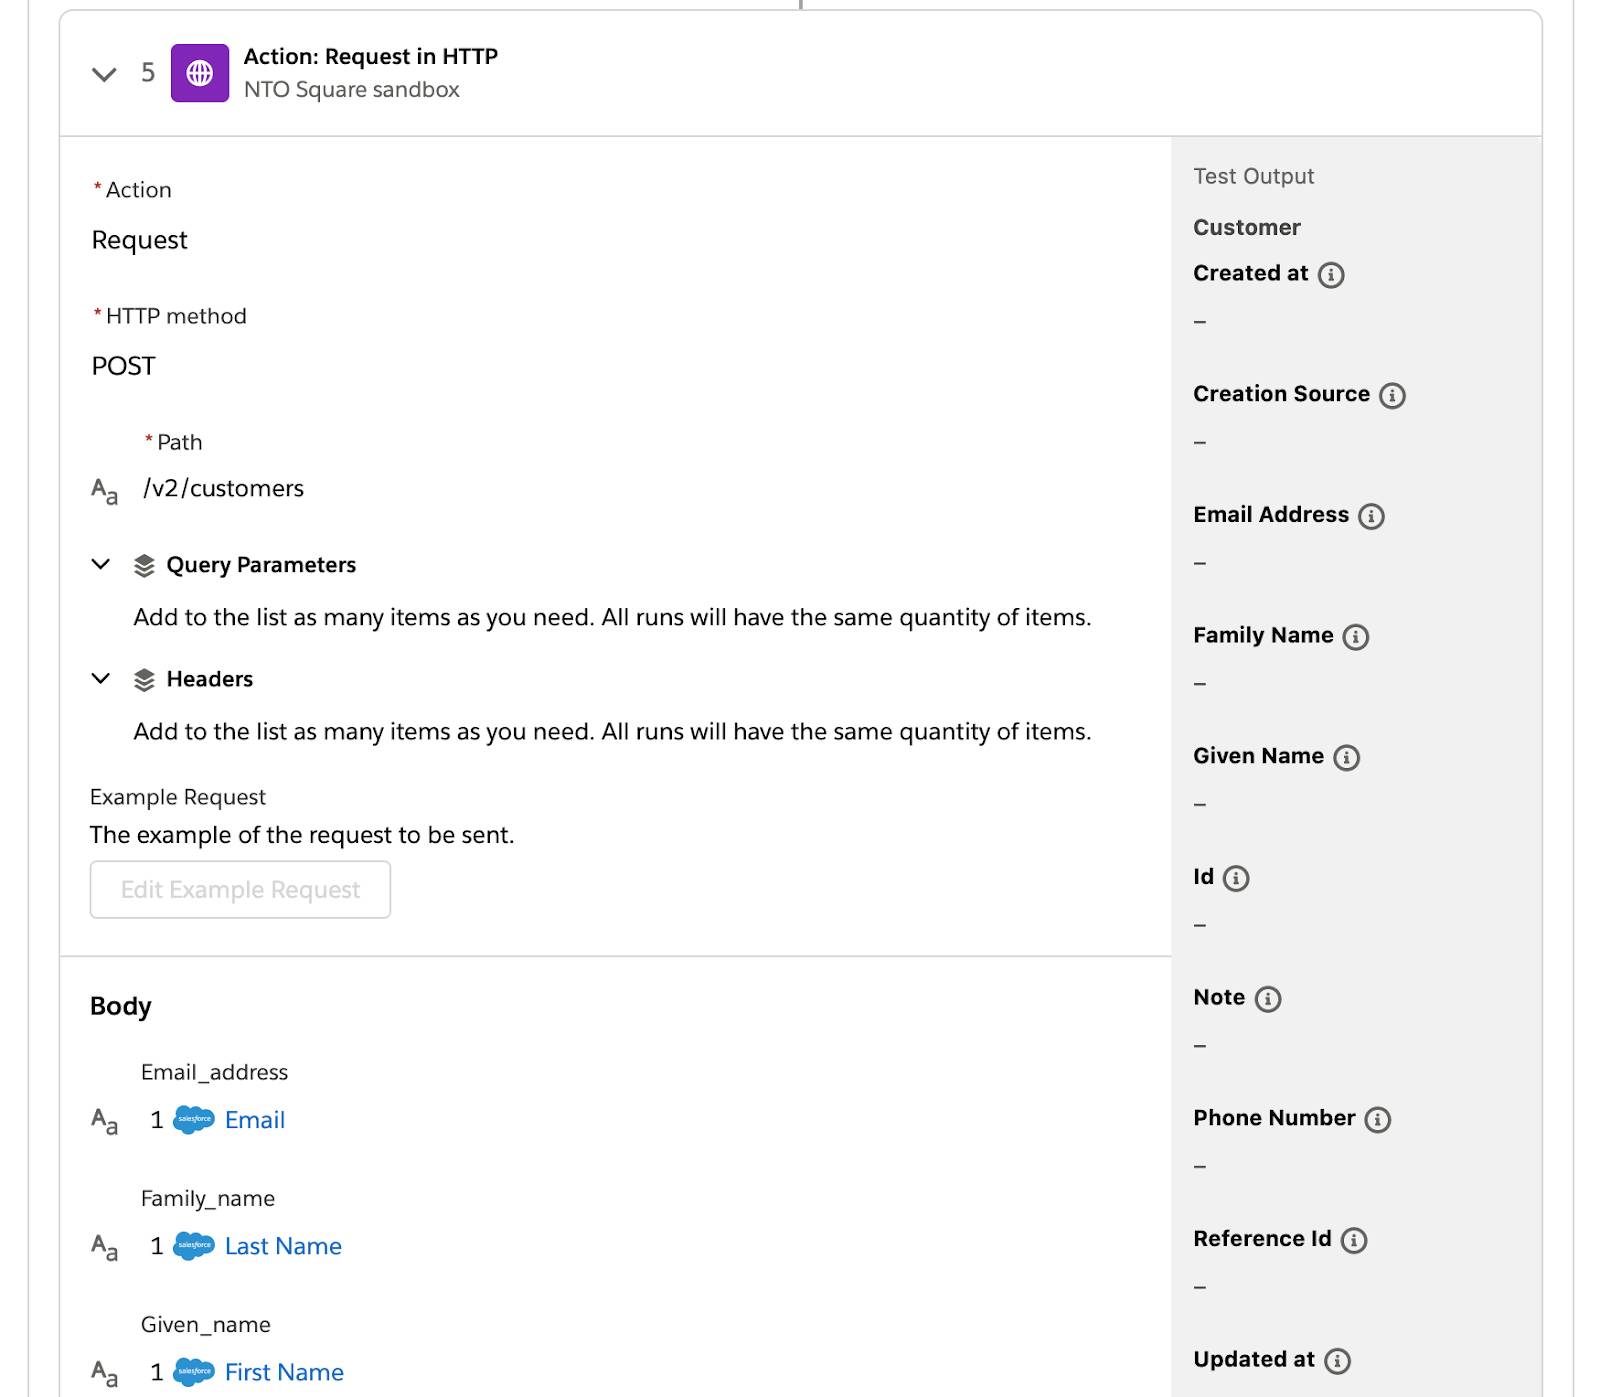Click the Last Name data pill link
The image size is (1600, 1397).
[x=283, y=1246]
